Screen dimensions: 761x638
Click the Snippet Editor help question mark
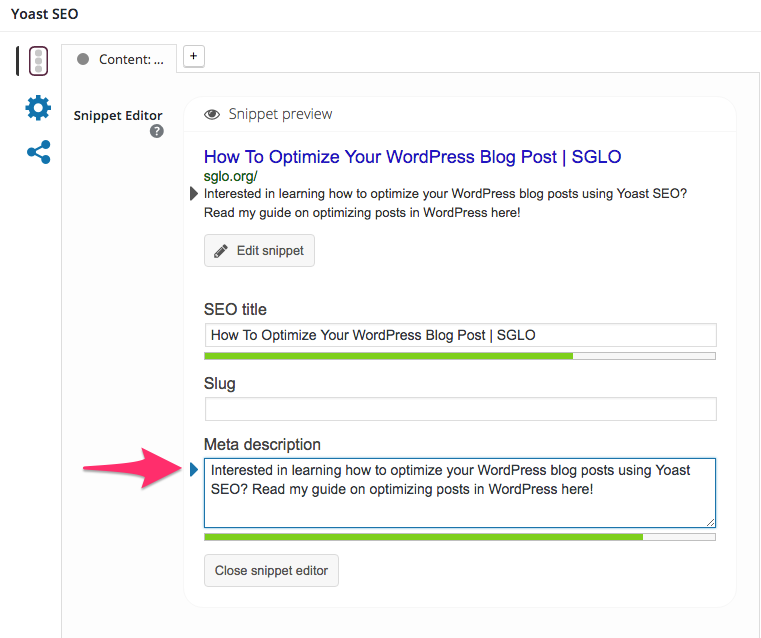[x=156, y=131]
